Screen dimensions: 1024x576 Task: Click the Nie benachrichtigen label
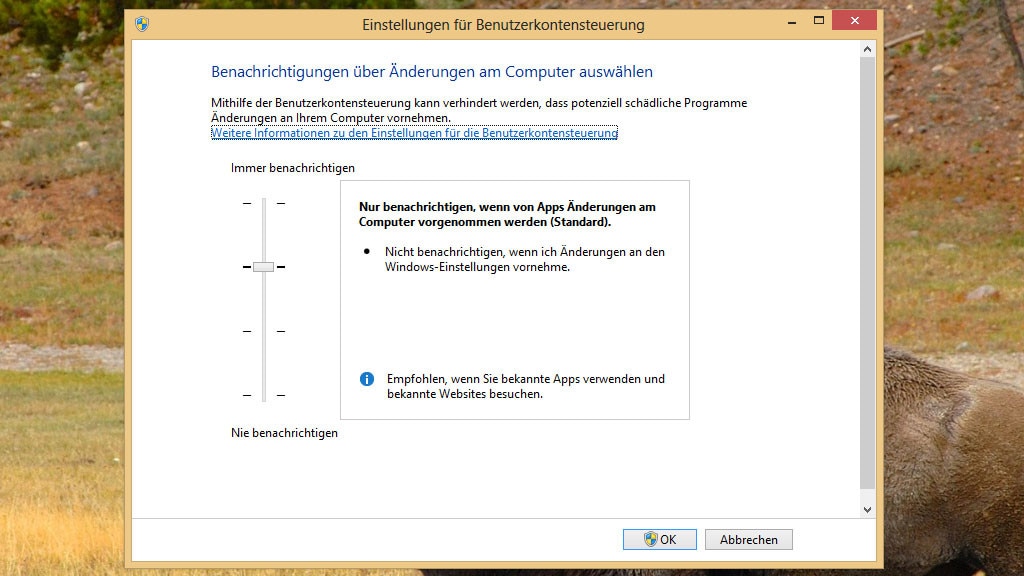click(283, 433)
